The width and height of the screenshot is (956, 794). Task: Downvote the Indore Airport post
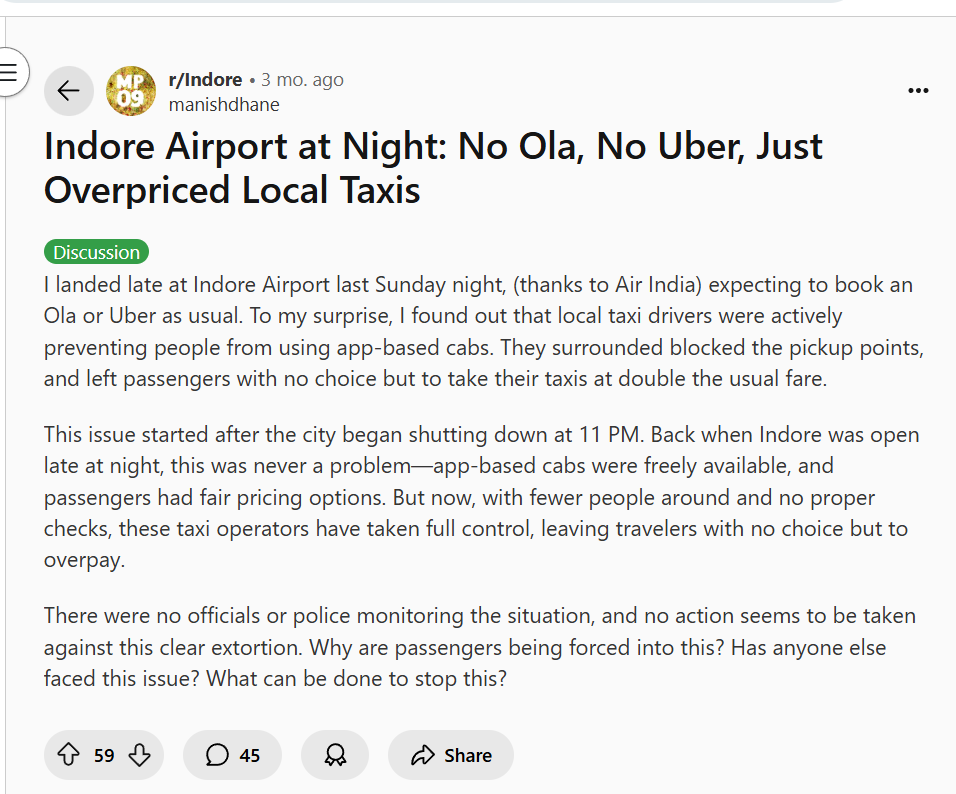coord(141,755)
